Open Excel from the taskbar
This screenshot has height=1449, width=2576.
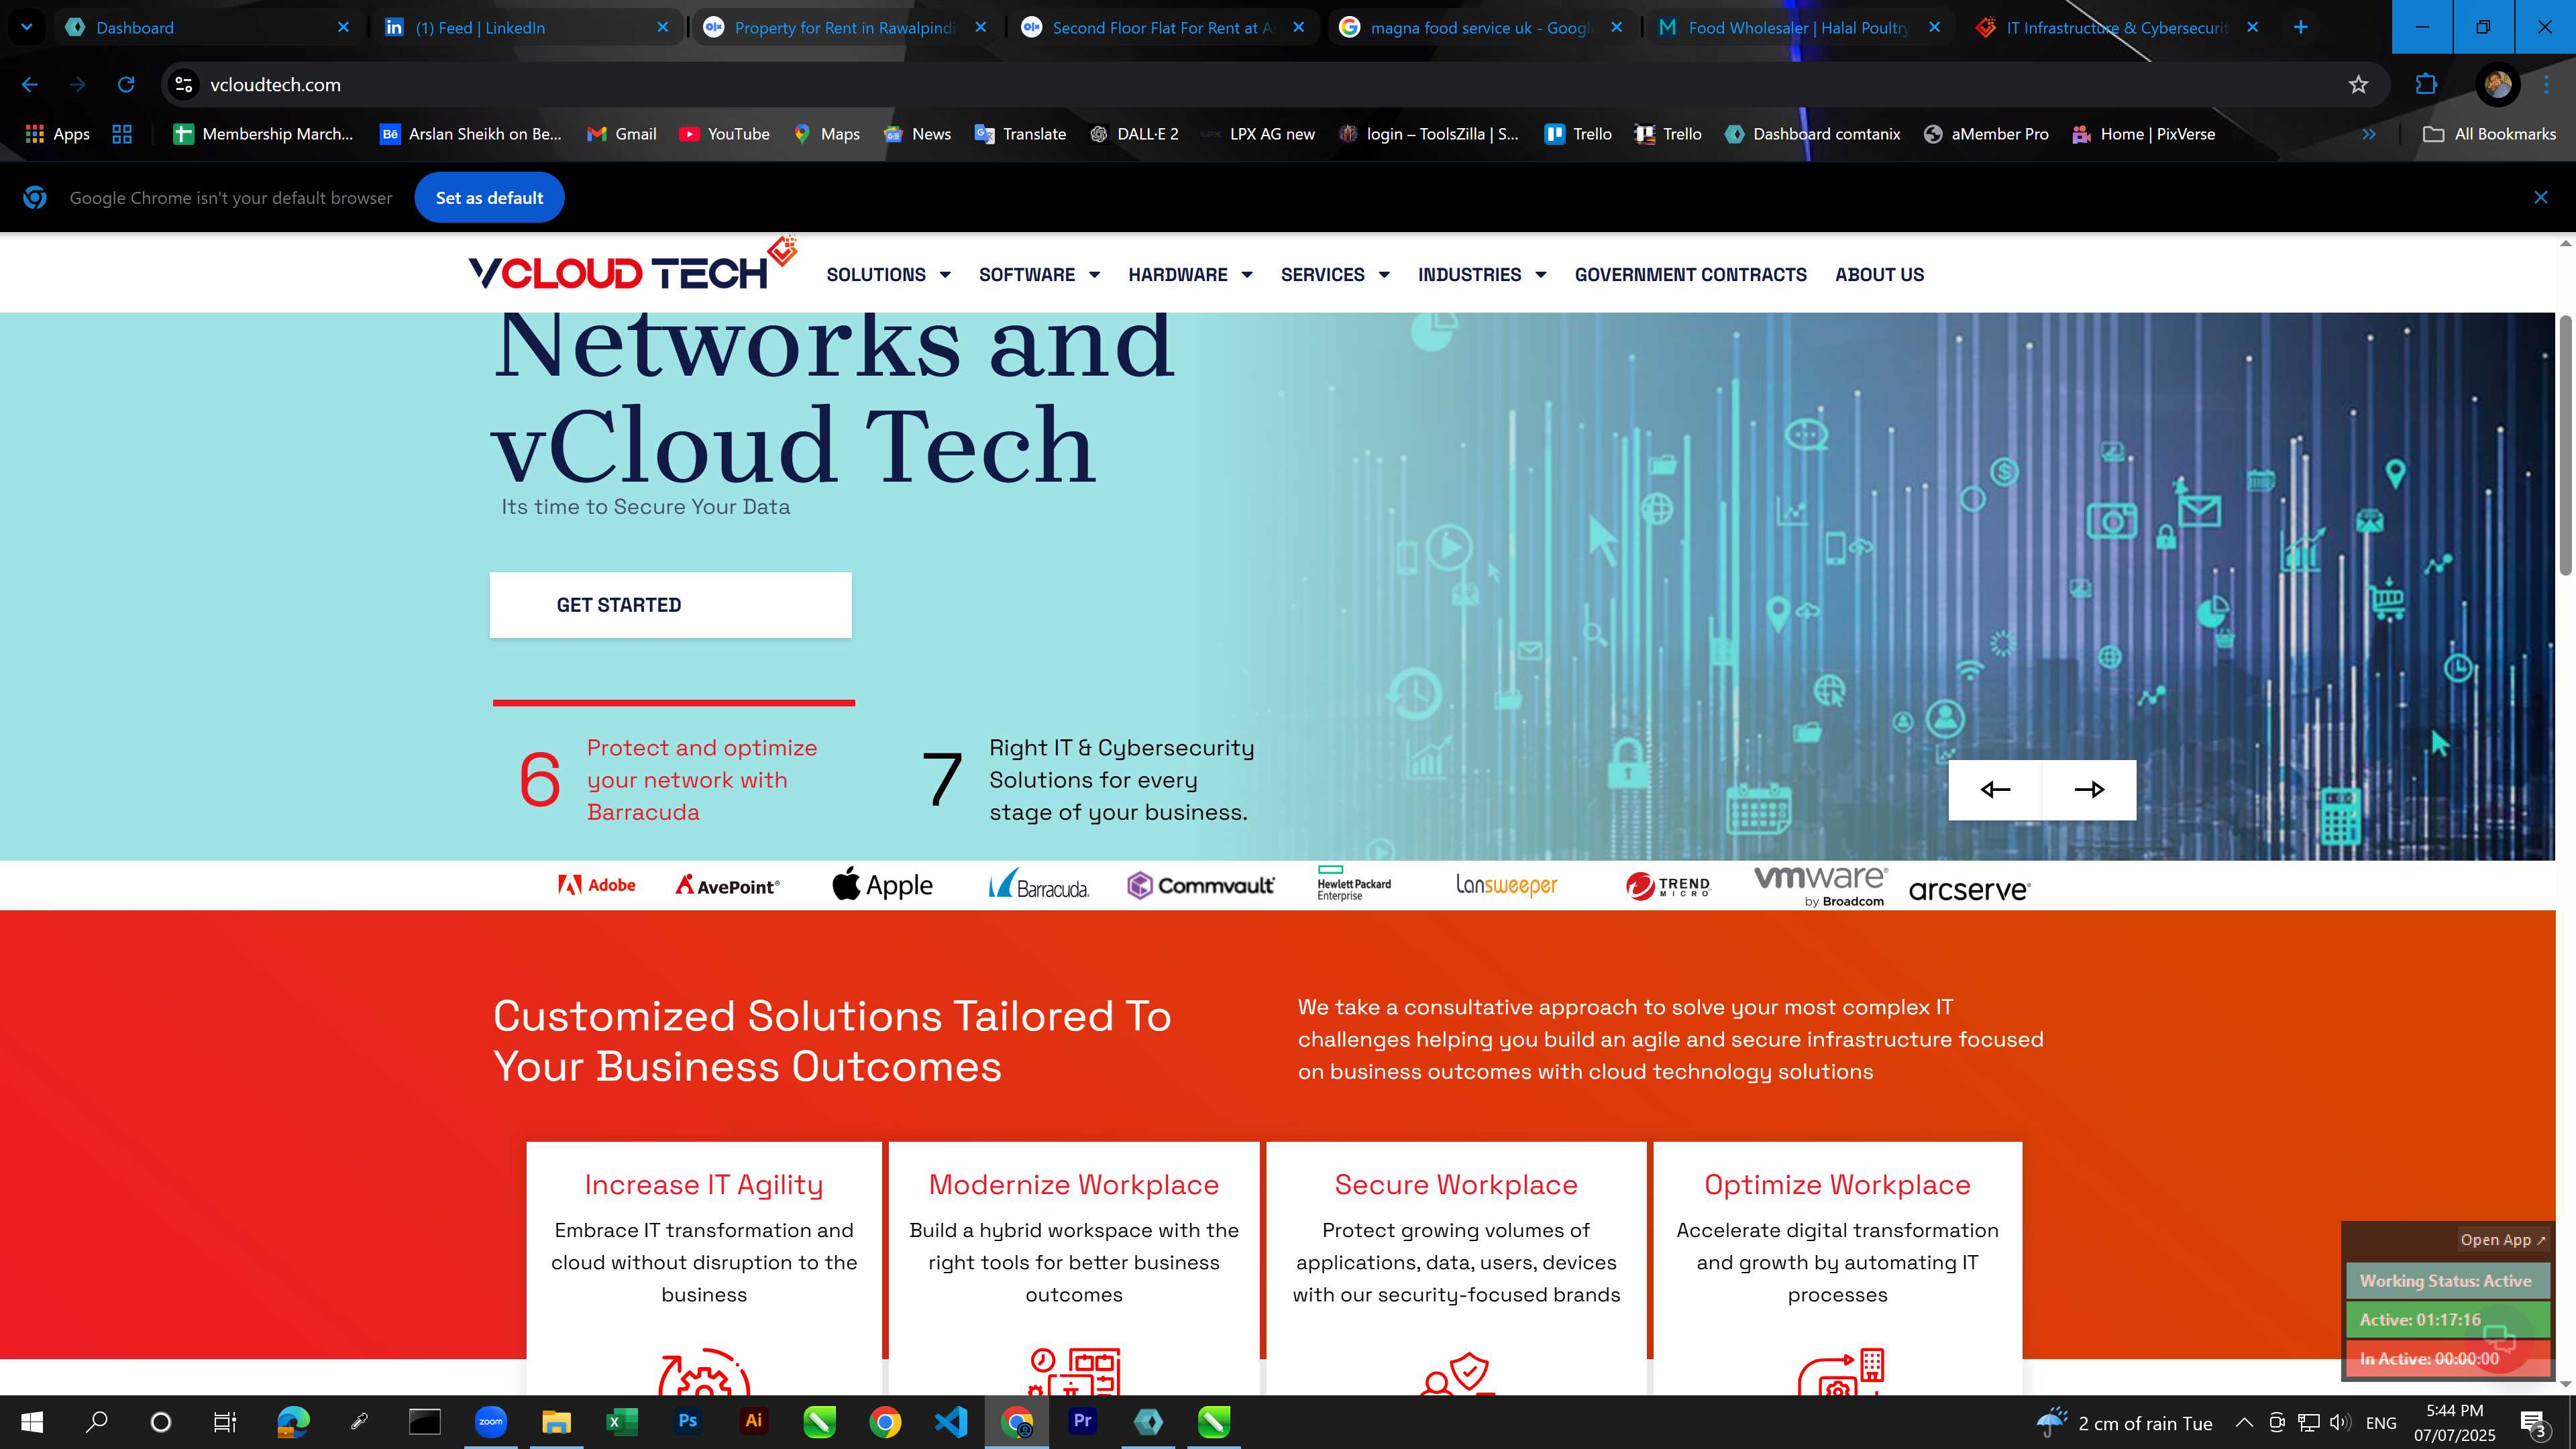tap(621, 1422)
